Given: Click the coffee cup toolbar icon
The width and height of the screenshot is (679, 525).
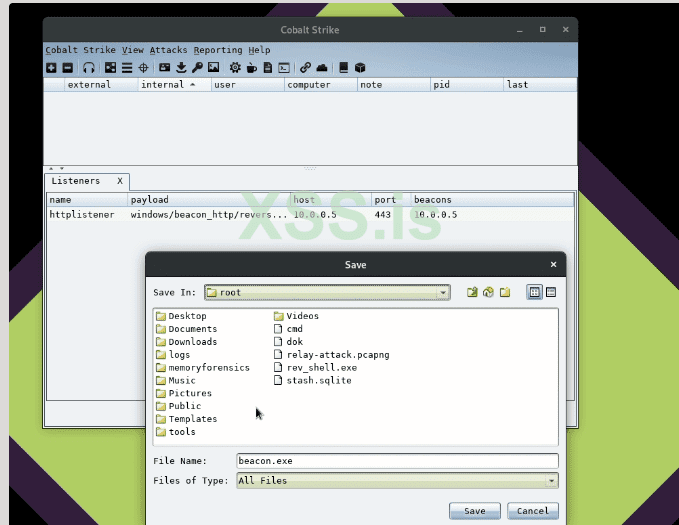Looking at the screenshot, I should coord(252,68).
